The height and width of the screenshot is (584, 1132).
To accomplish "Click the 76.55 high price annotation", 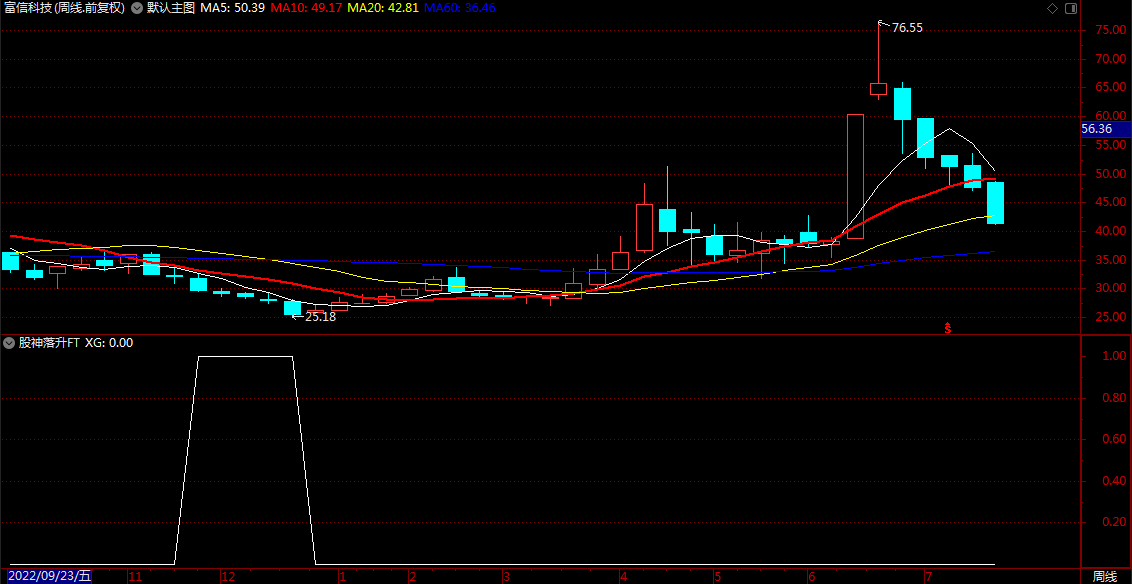I will click(907, 29).
